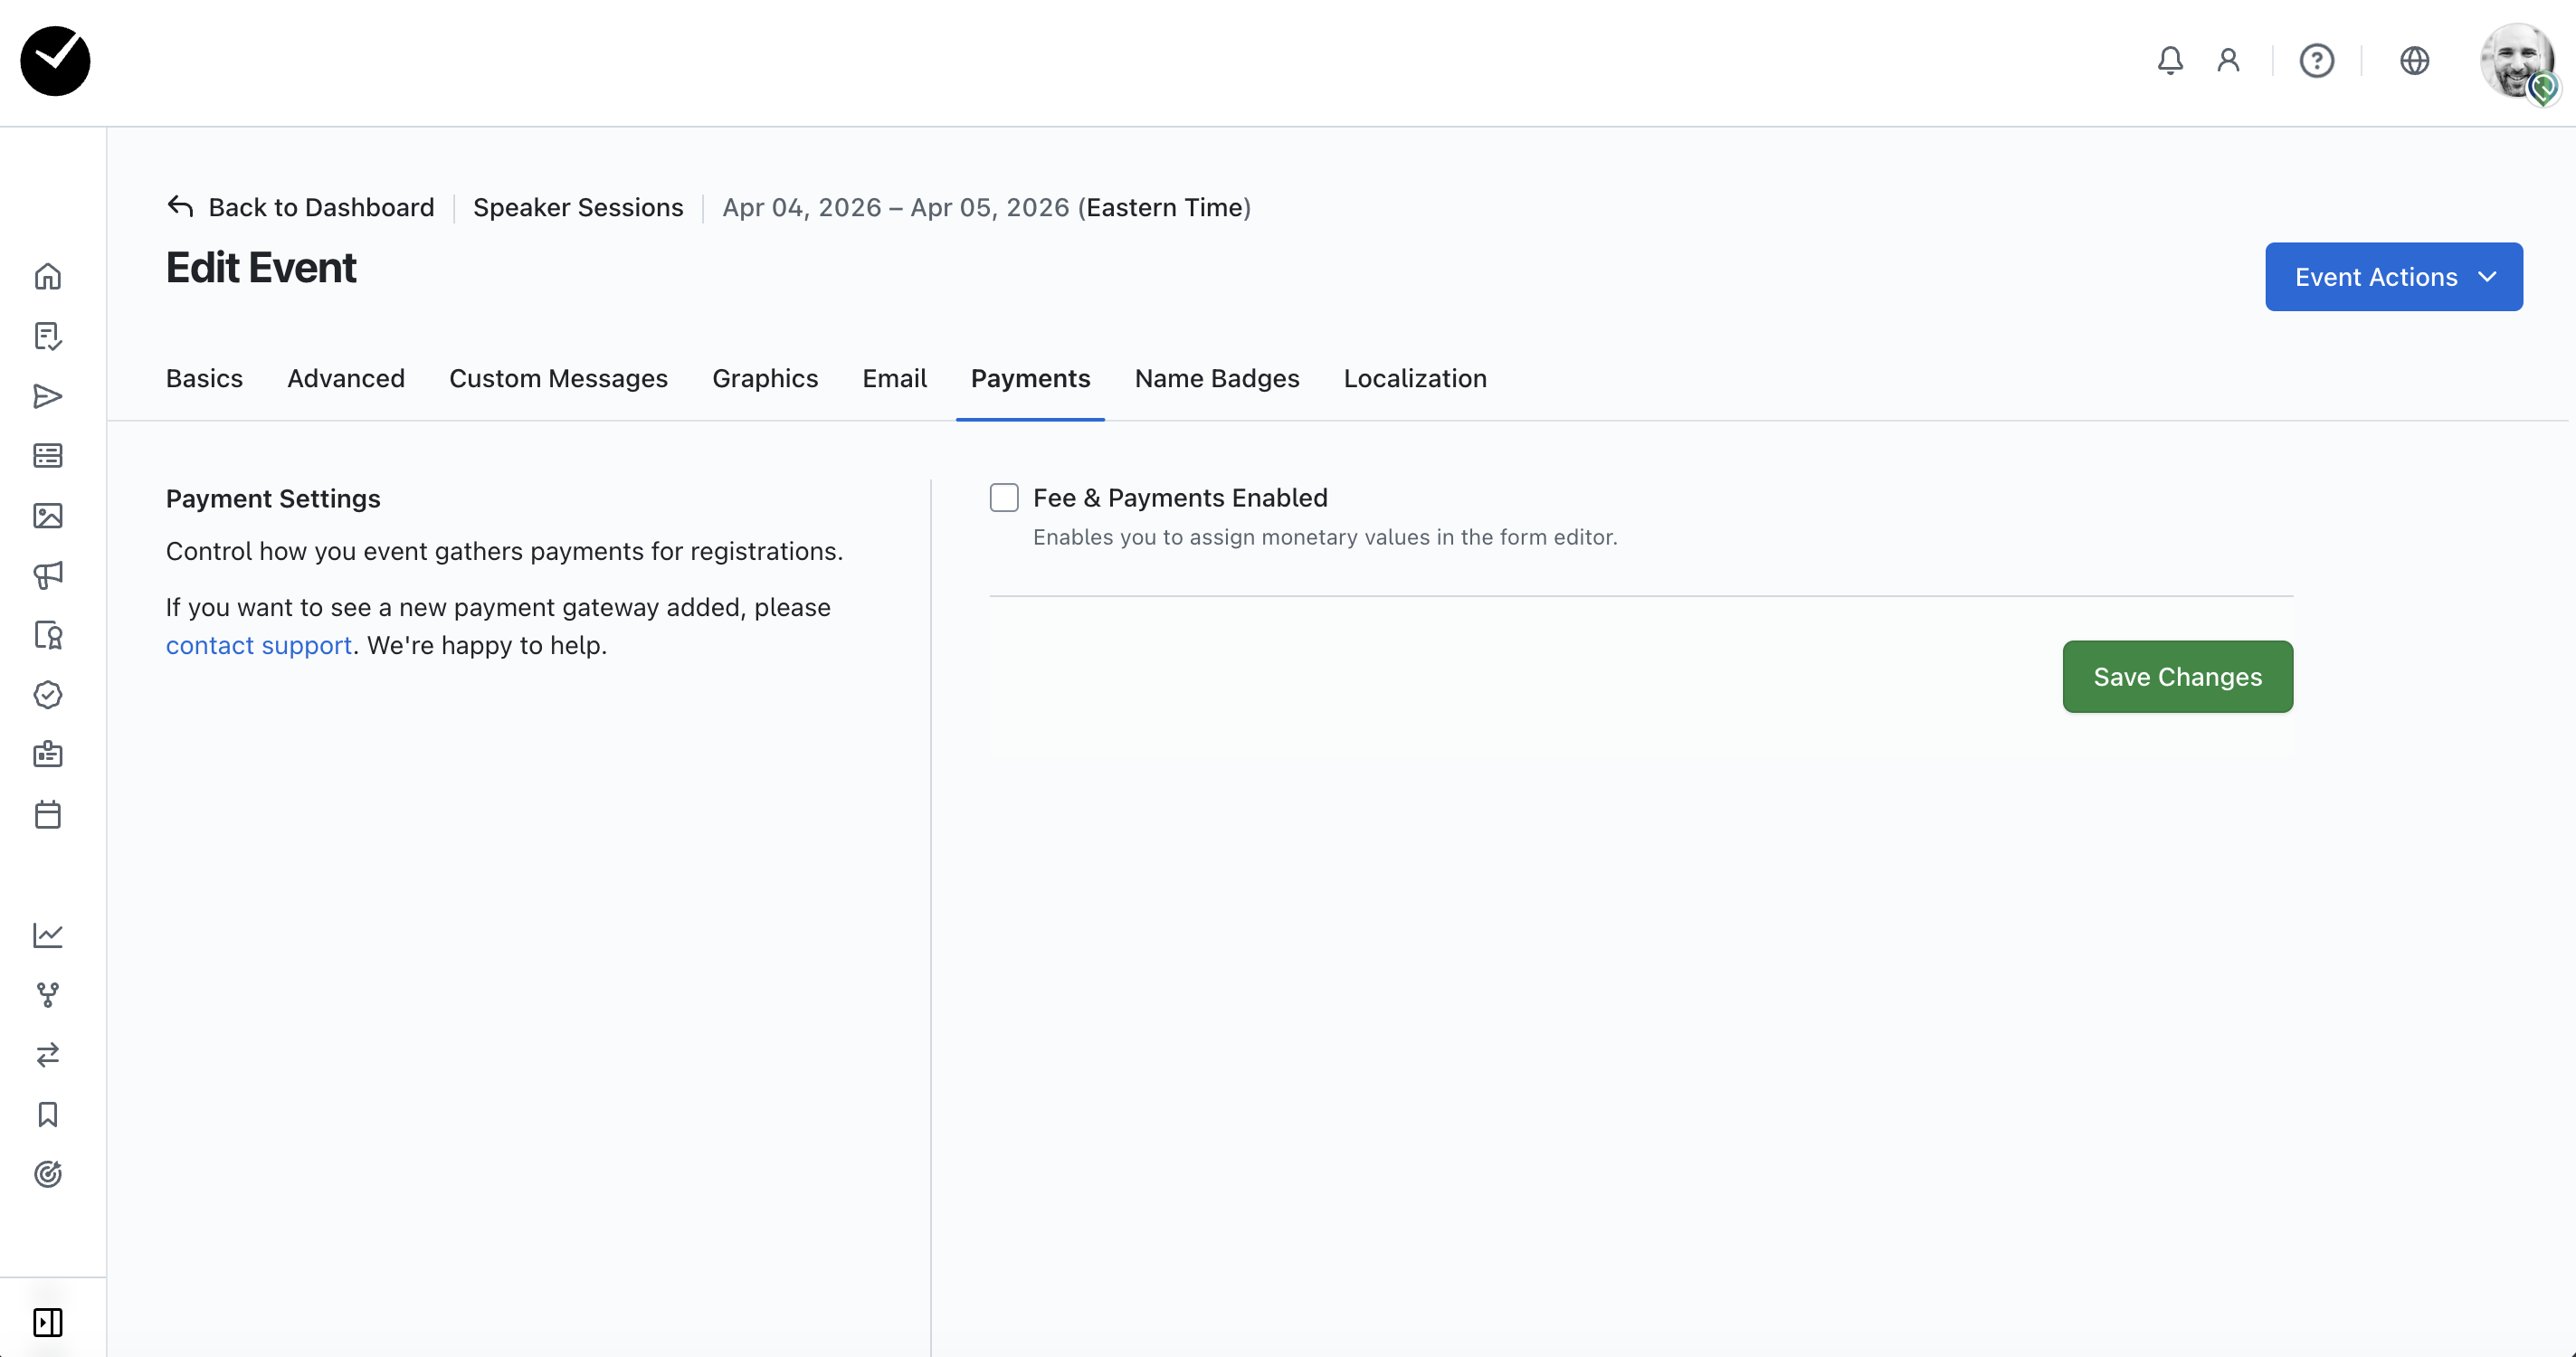Screen dimensions: 2576x1357
Task: Click the home icon in sidebar
Action: click(x=48, y=276)
